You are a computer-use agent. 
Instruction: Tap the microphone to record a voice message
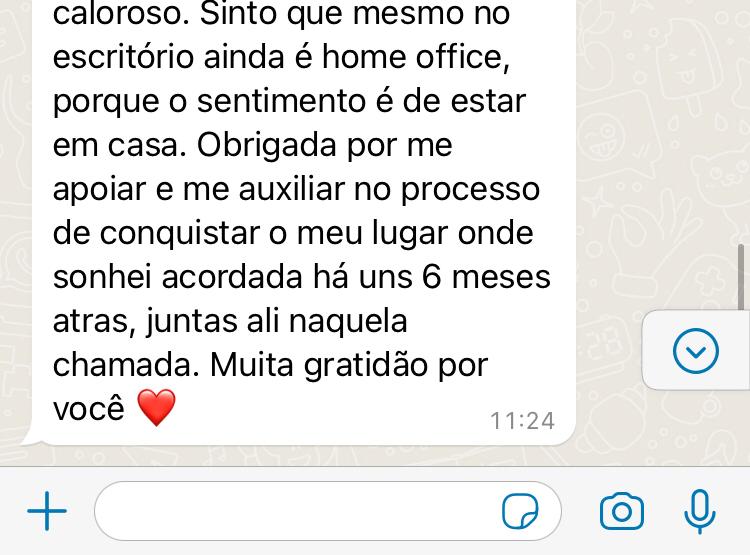tap(700, 511)
